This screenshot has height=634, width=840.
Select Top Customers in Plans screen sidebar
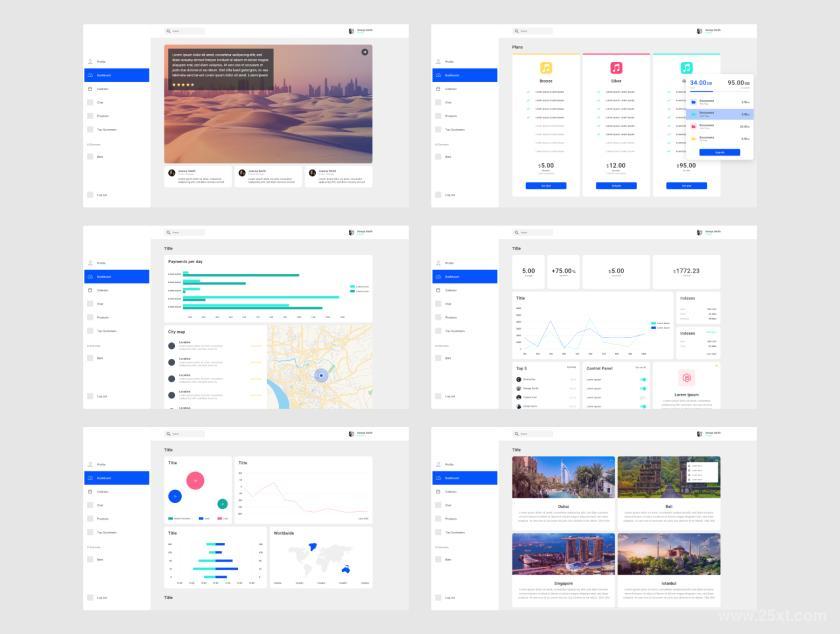pyautogui.click(x=449, y=130)
